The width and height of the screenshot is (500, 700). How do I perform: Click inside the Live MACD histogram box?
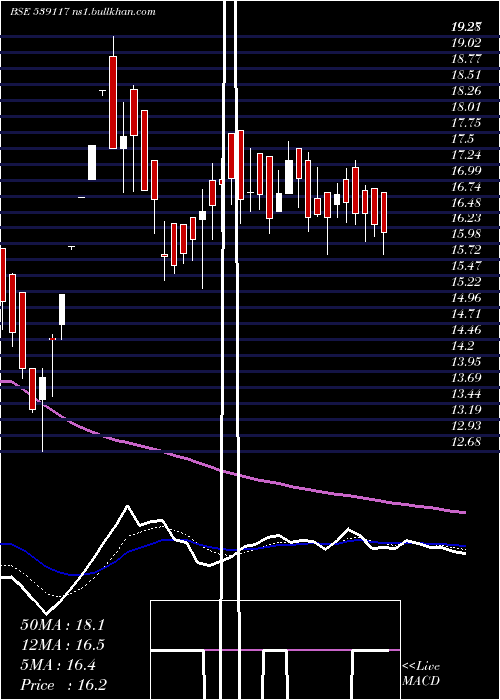tap(275, 650)
